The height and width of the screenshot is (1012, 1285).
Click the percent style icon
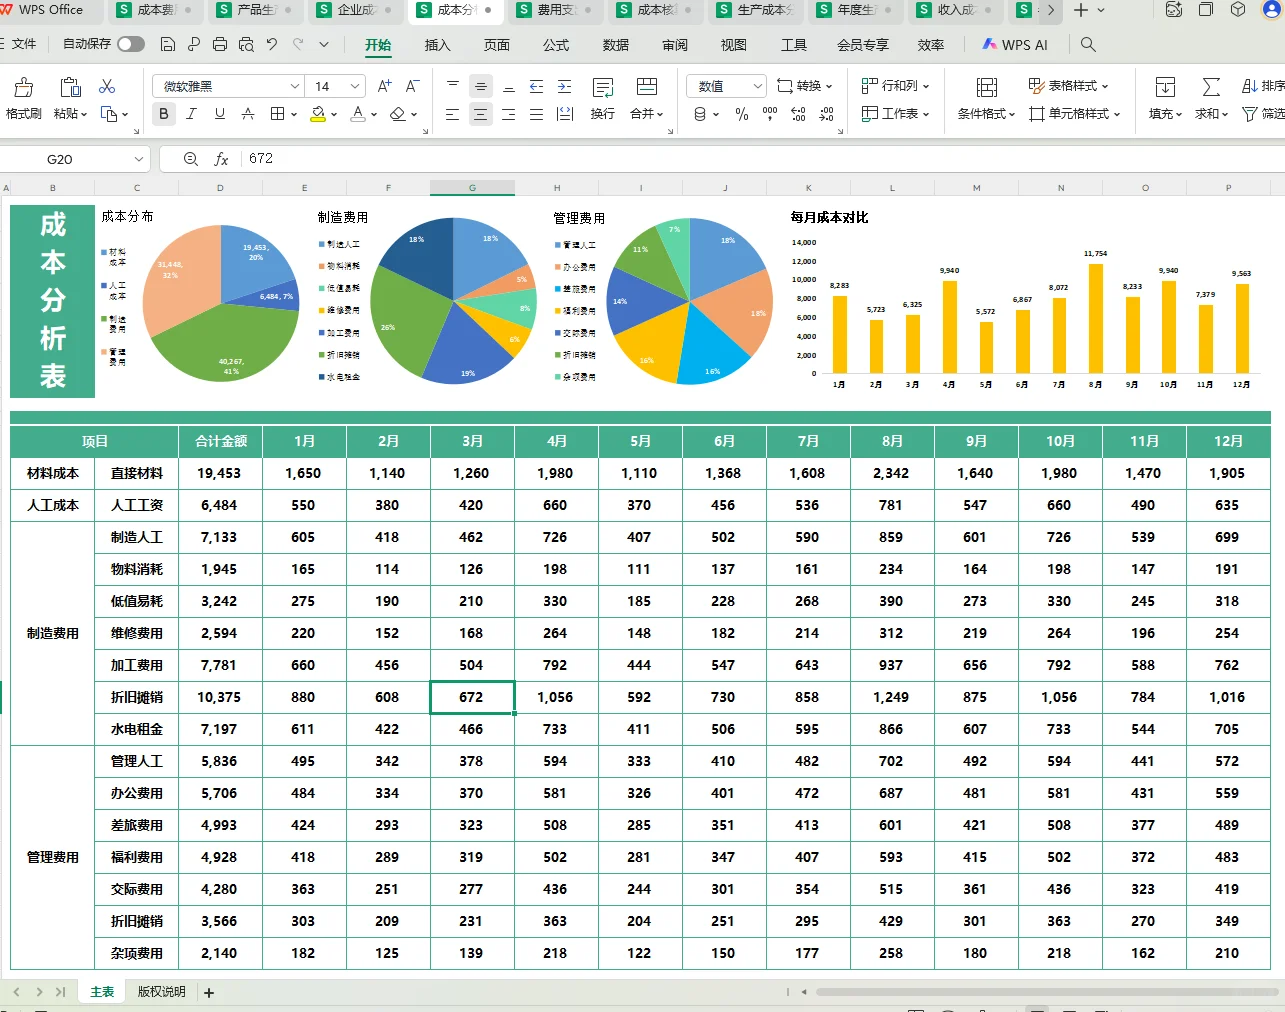point(742,114)
